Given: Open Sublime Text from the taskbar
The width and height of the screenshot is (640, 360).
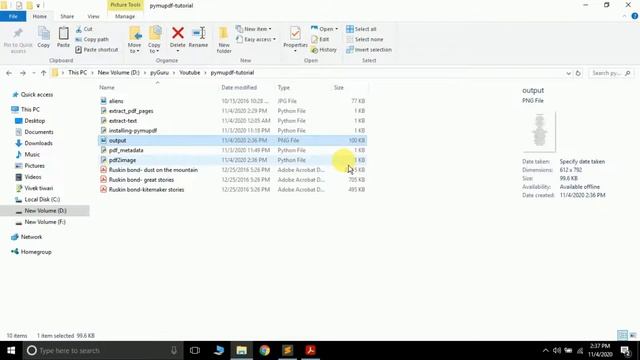Looking at the screenshot, I should tap(287, 350).
